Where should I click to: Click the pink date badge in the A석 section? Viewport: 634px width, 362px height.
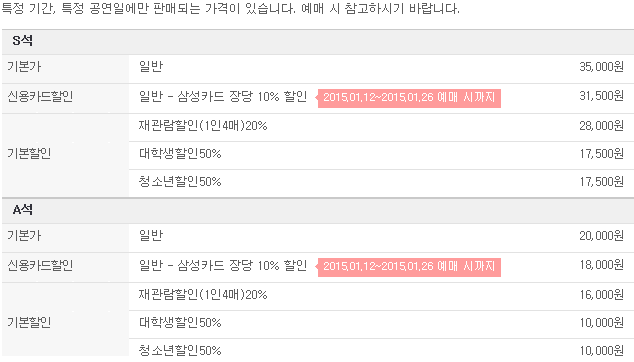pos(408,267)
